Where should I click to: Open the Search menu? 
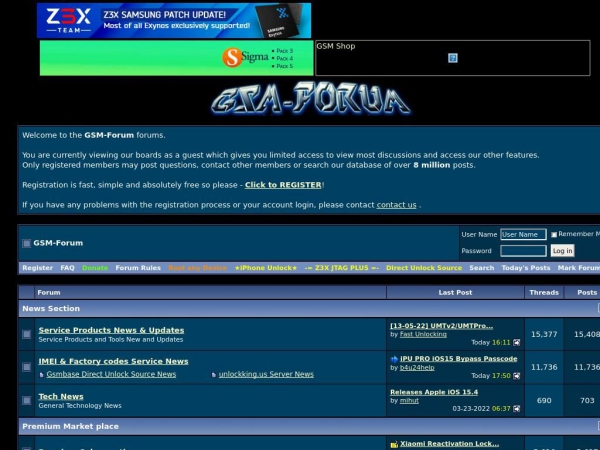coord(482,268)
